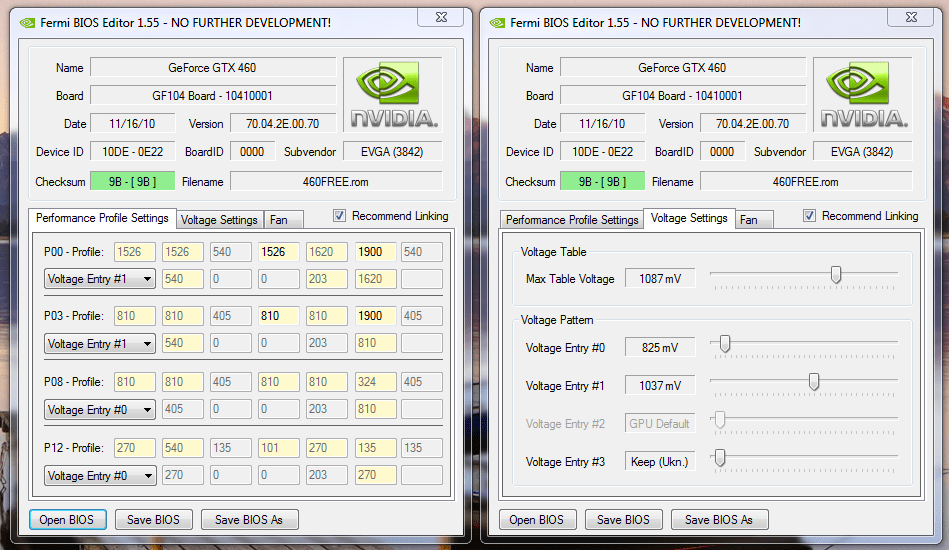Click the P12 profile 540 field
949x550 pixels.
183,448
